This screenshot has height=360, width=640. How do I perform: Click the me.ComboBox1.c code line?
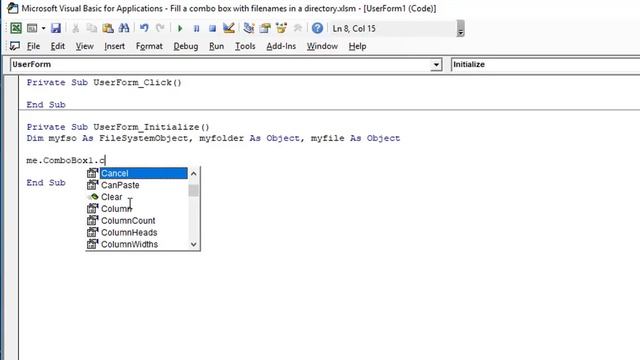point(66,160)
